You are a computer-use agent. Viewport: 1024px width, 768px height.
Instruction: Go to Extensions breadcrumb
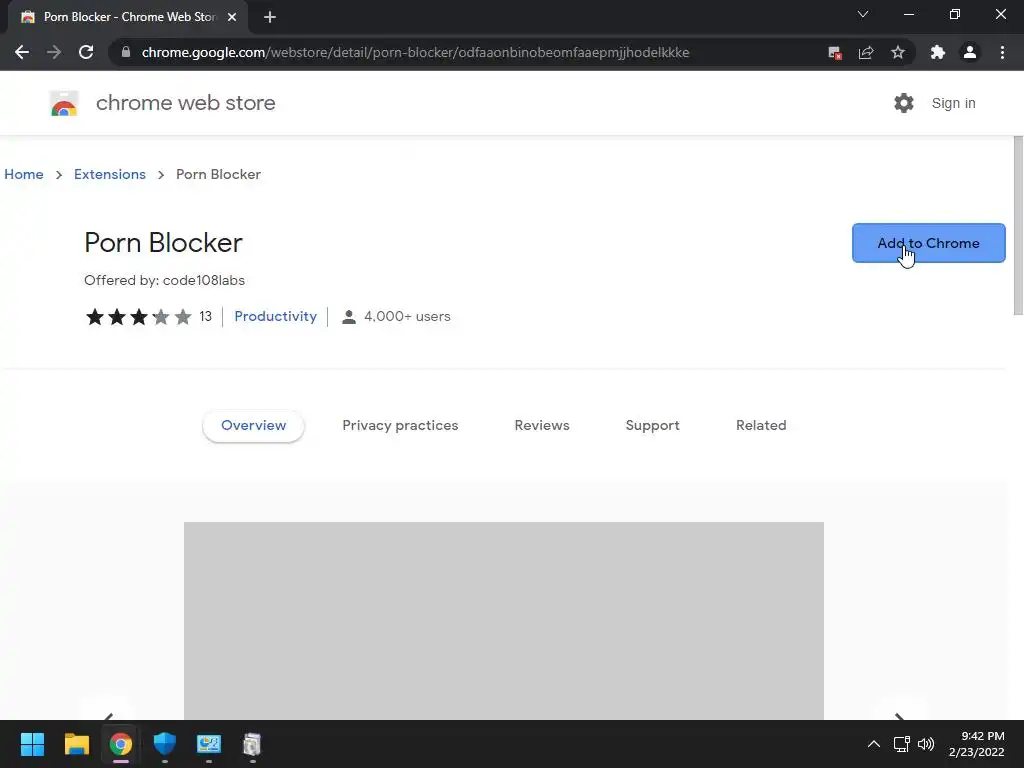[110, 174]
